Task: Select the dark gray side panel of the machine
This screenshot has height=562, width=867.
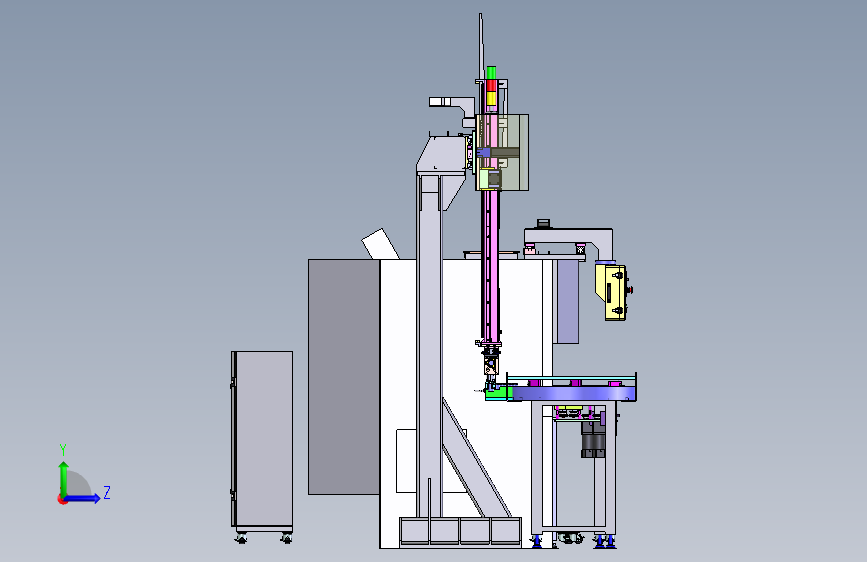Action: point(344,377)
